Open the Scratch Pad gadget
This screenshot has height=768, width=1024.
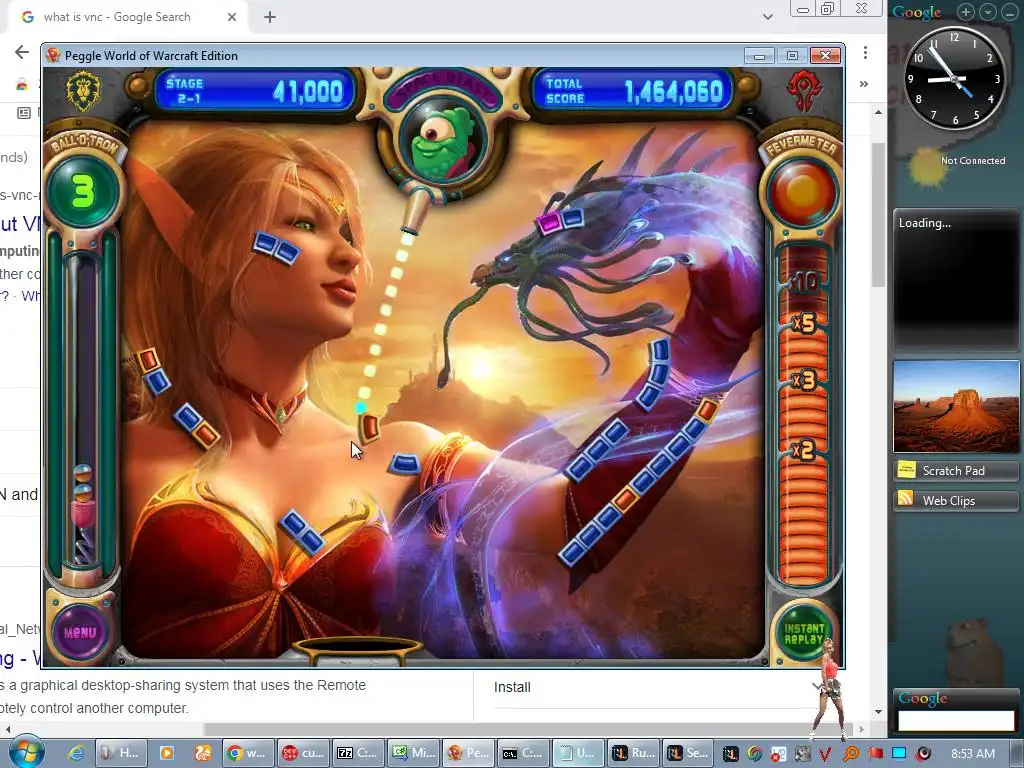955,470
